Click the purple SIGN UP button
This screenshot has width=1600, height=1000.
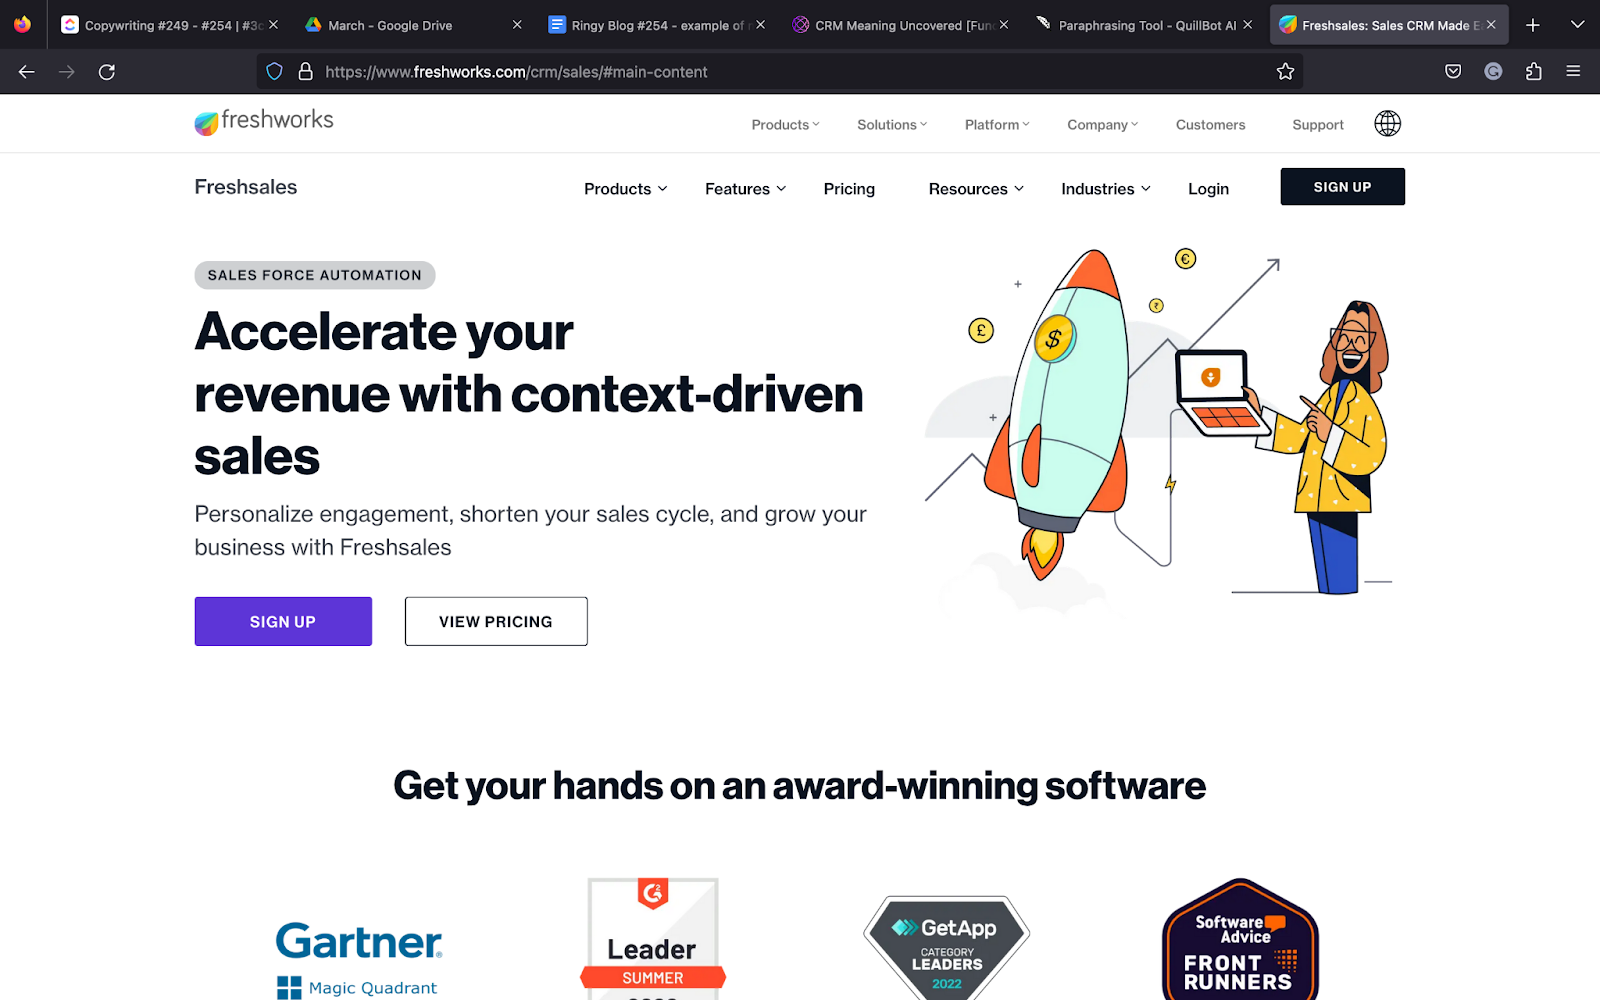coord(283,621)
